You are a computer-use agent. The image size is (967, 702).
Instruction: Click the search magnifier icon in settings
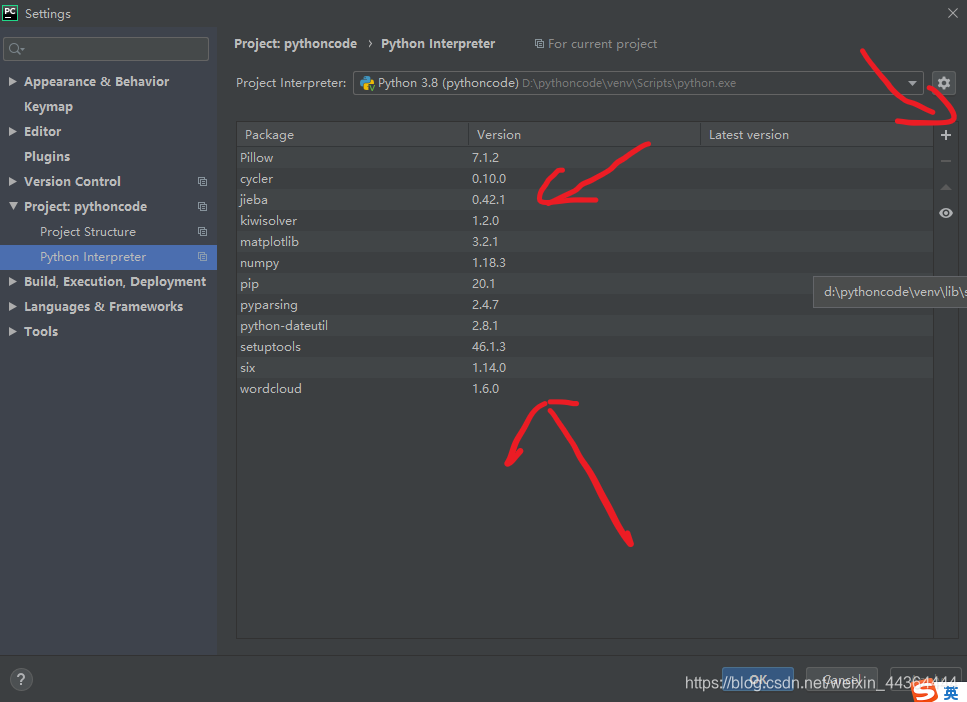[x=16, y=49]
